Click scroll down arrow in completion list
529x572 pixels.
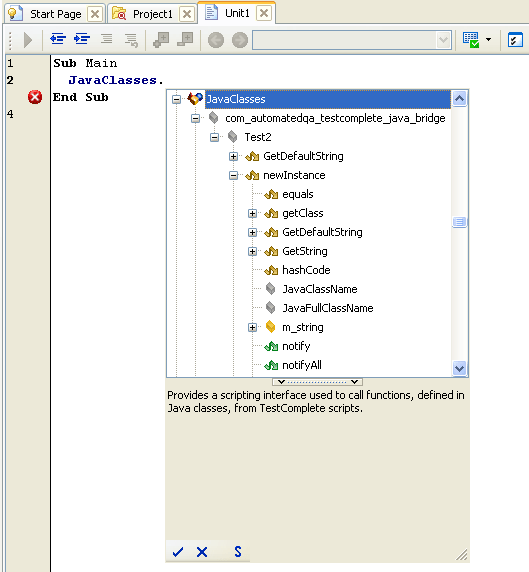459,368
